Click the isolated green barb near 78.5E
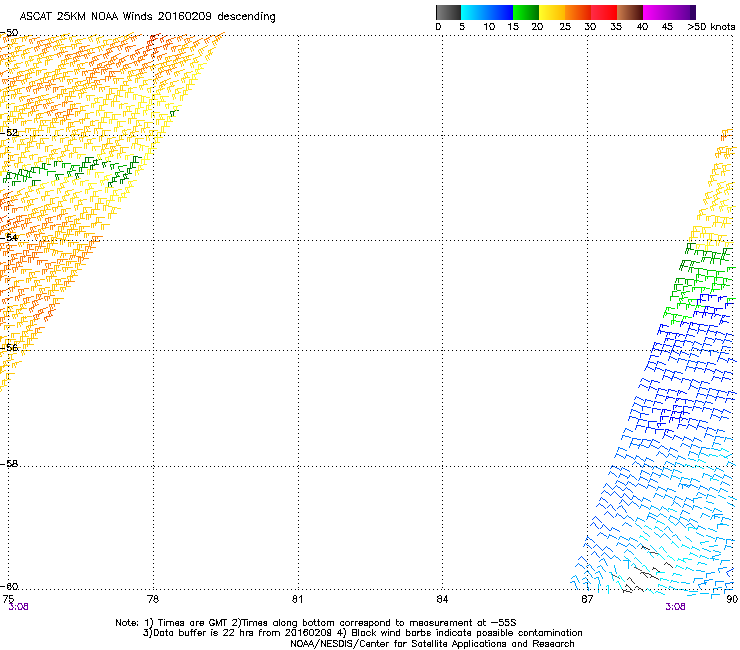The width and height of the screenshot is (740, 650). [x=174, y=113]
